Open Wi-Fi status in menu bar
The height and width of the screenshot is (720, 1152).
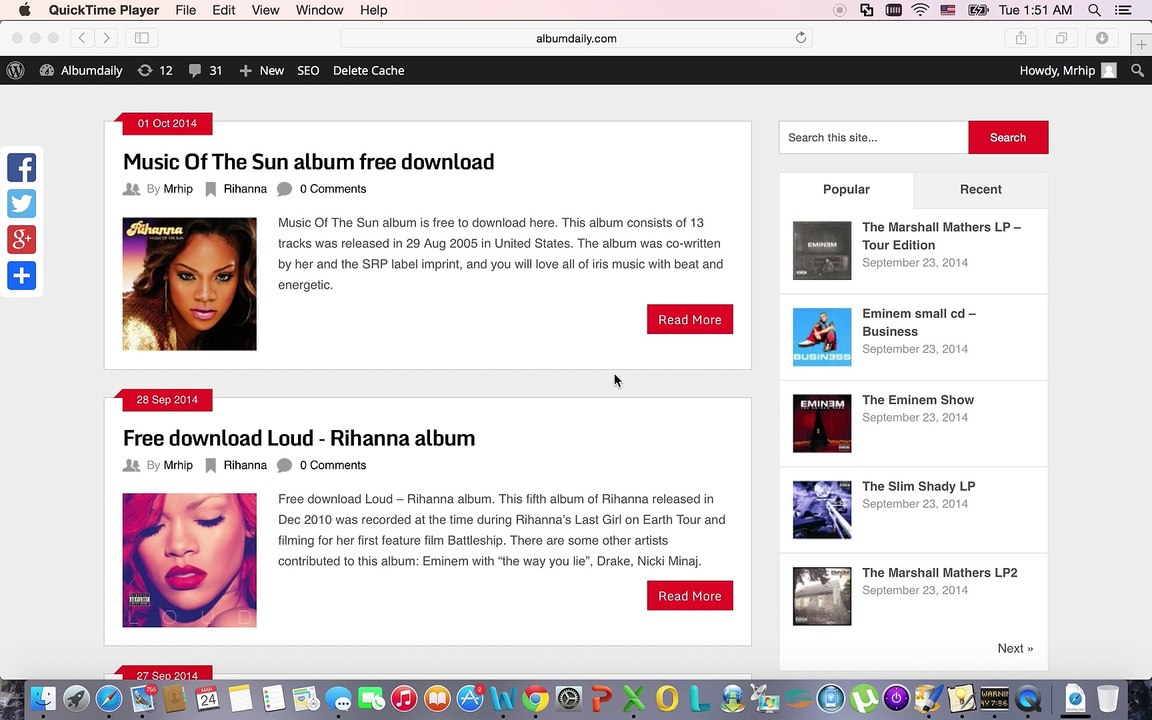click(920, 10)
